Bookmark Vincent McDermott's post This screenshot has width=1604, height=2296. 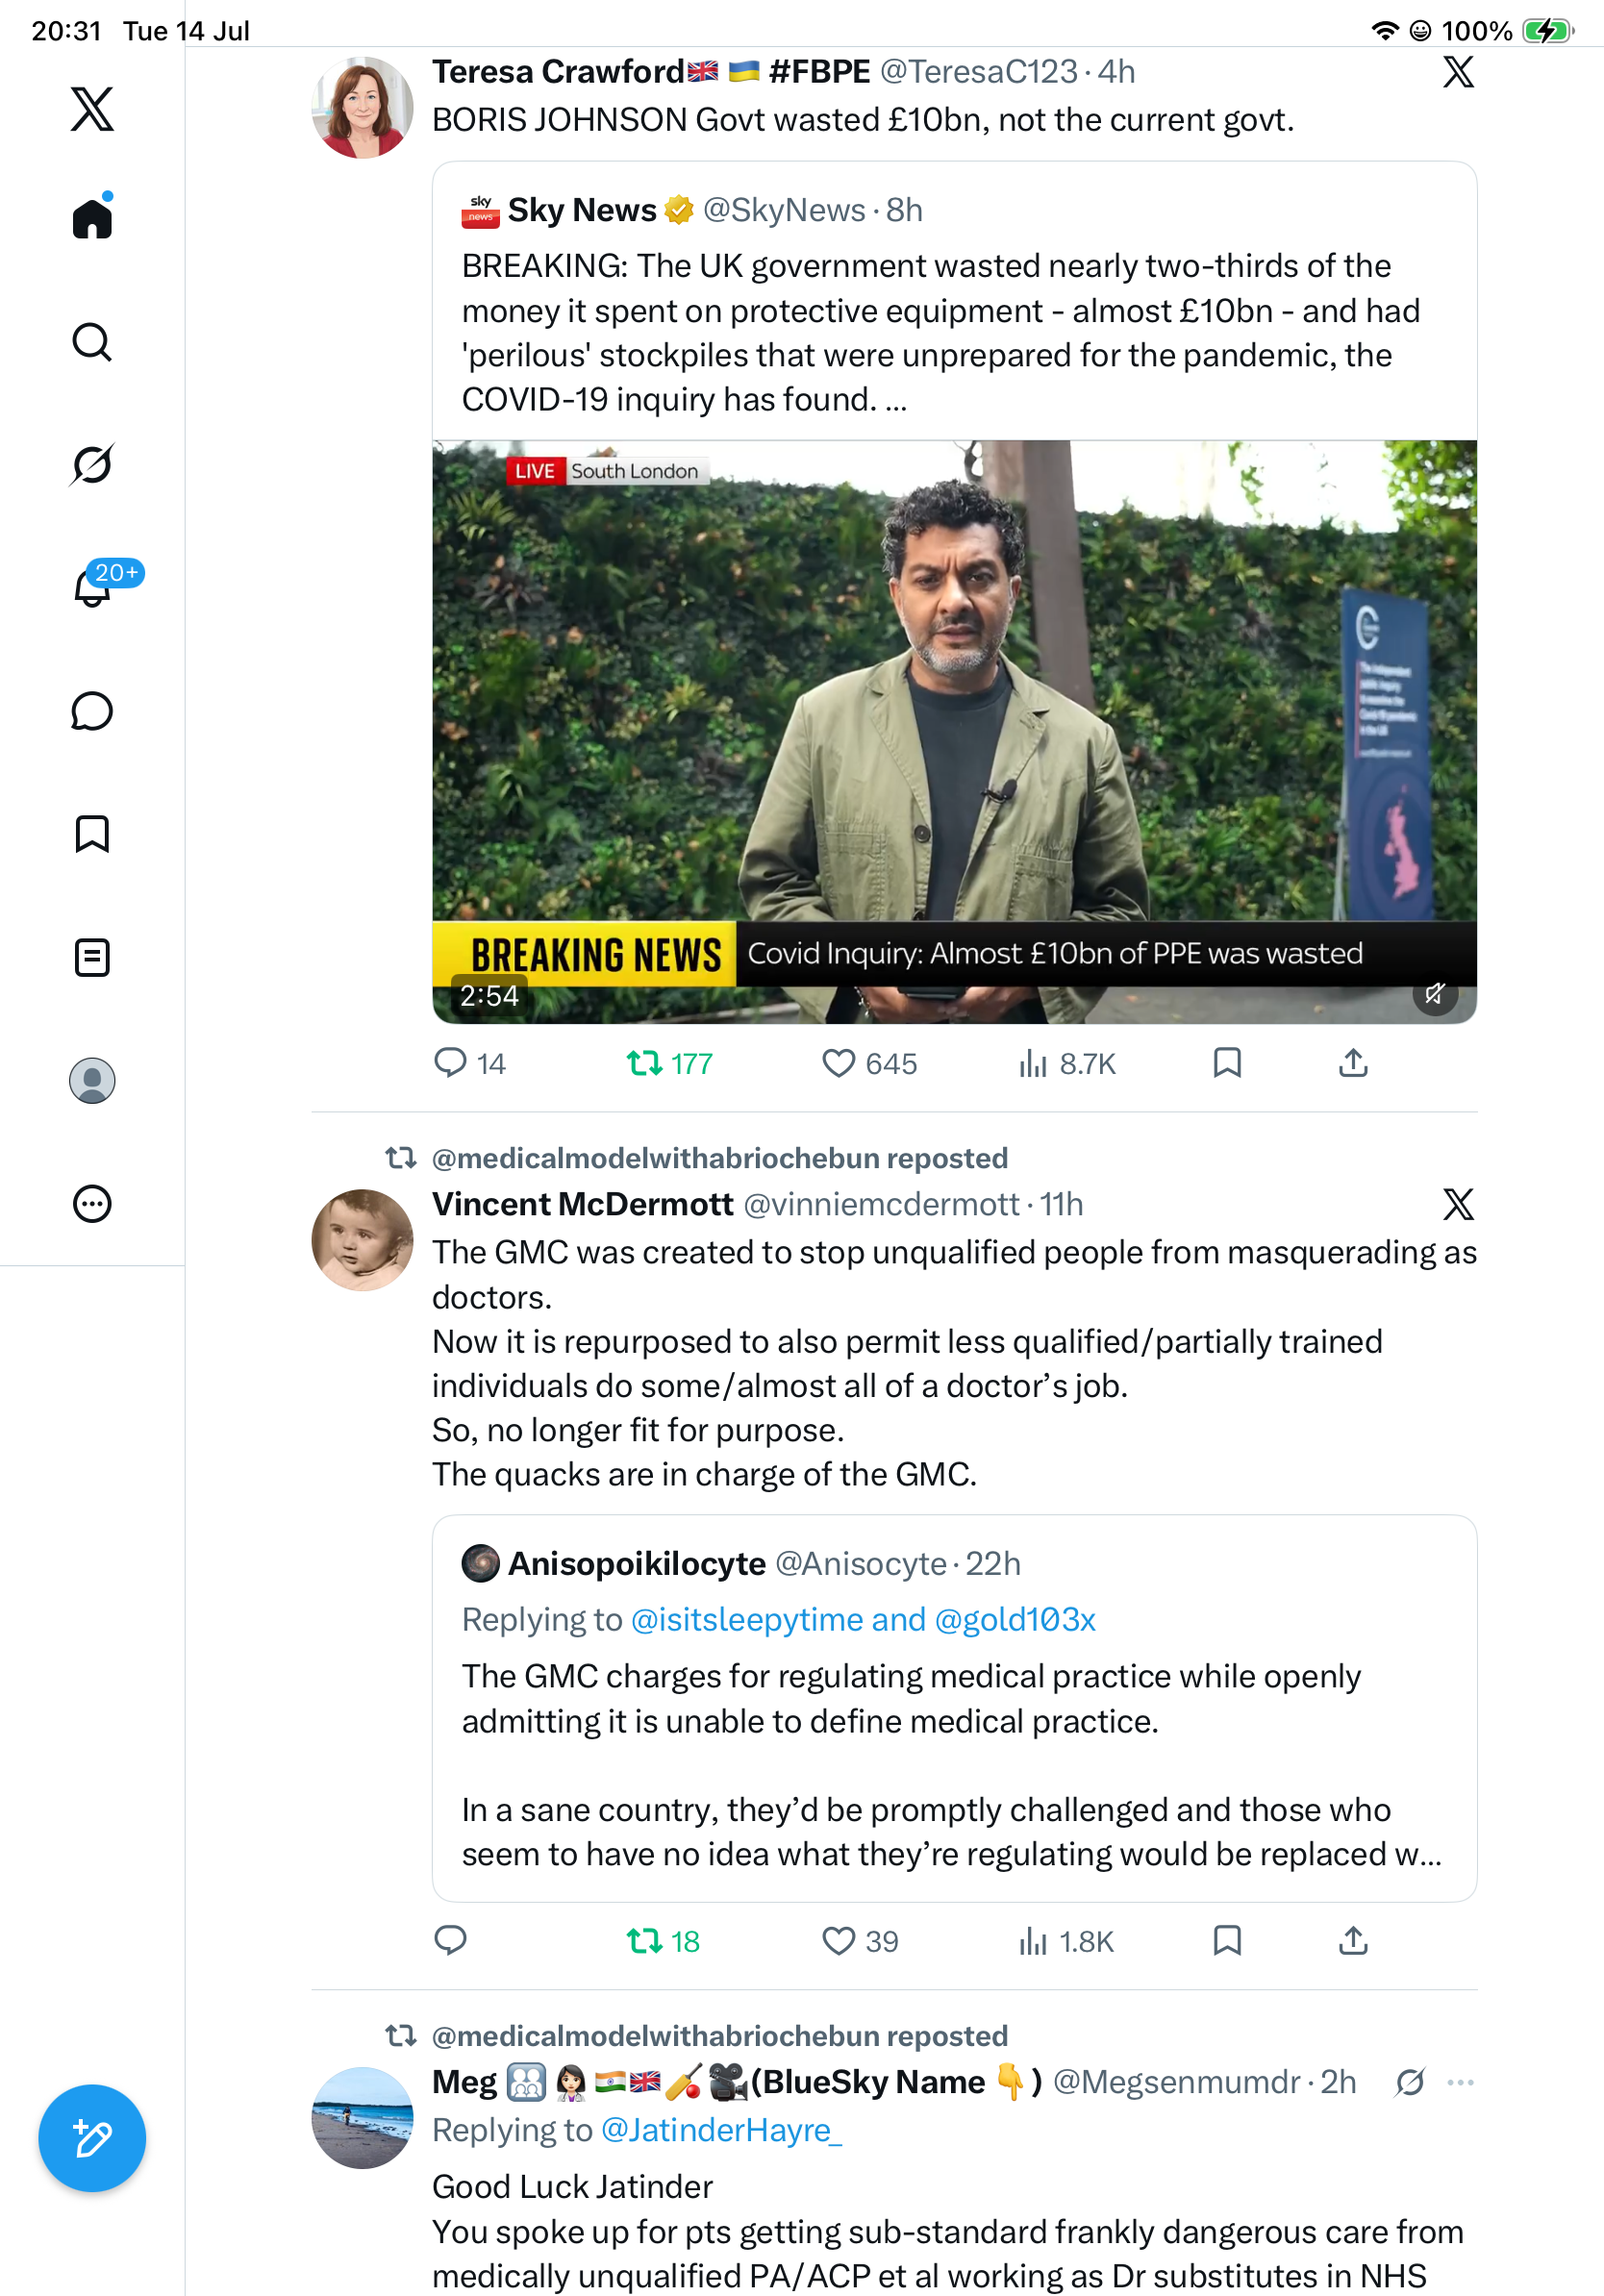click(x=1227, y=1941)
